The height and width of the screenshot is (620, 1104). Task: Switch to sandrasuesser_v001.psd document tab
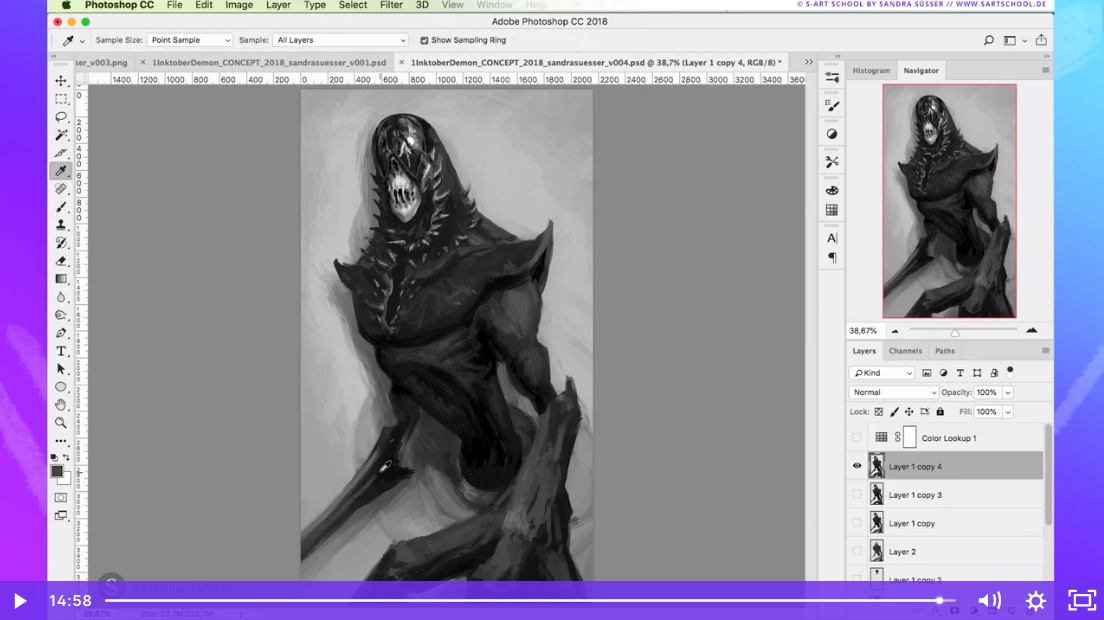(269, 63)
